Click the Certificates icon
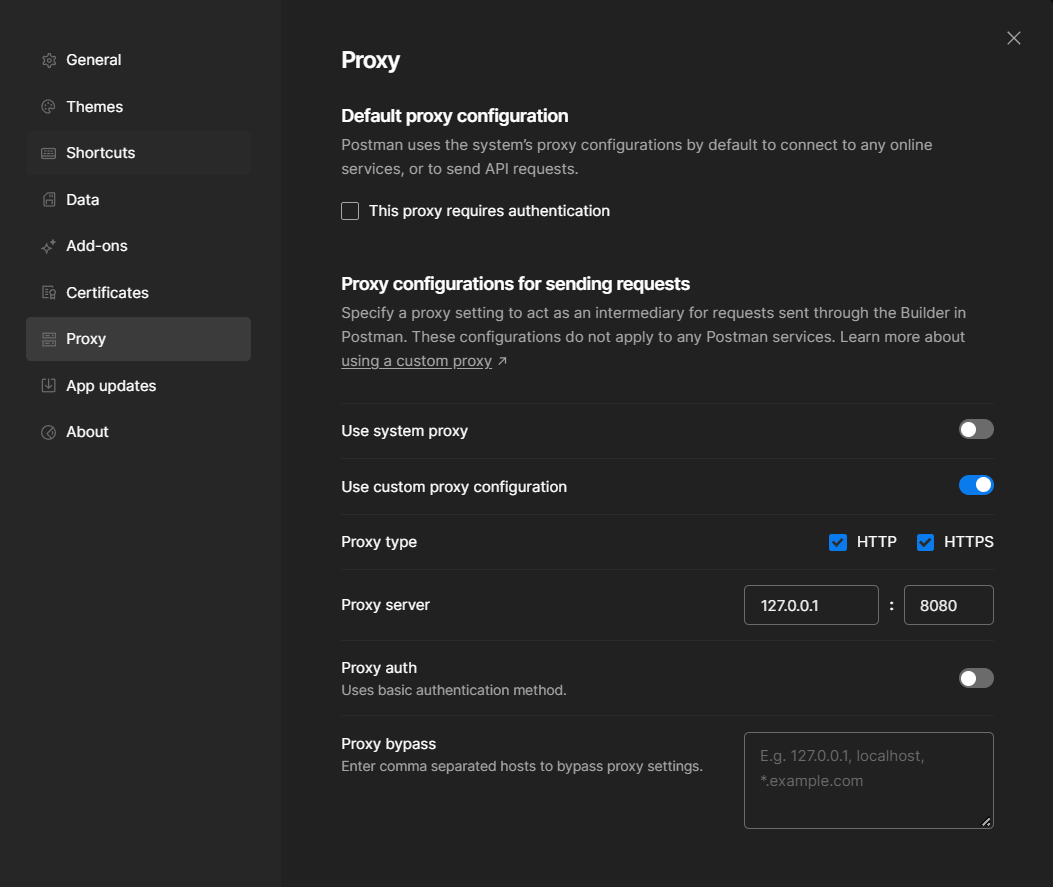Image resolution: width=1053 pixels, height=887 pixels. coord(48,293)
